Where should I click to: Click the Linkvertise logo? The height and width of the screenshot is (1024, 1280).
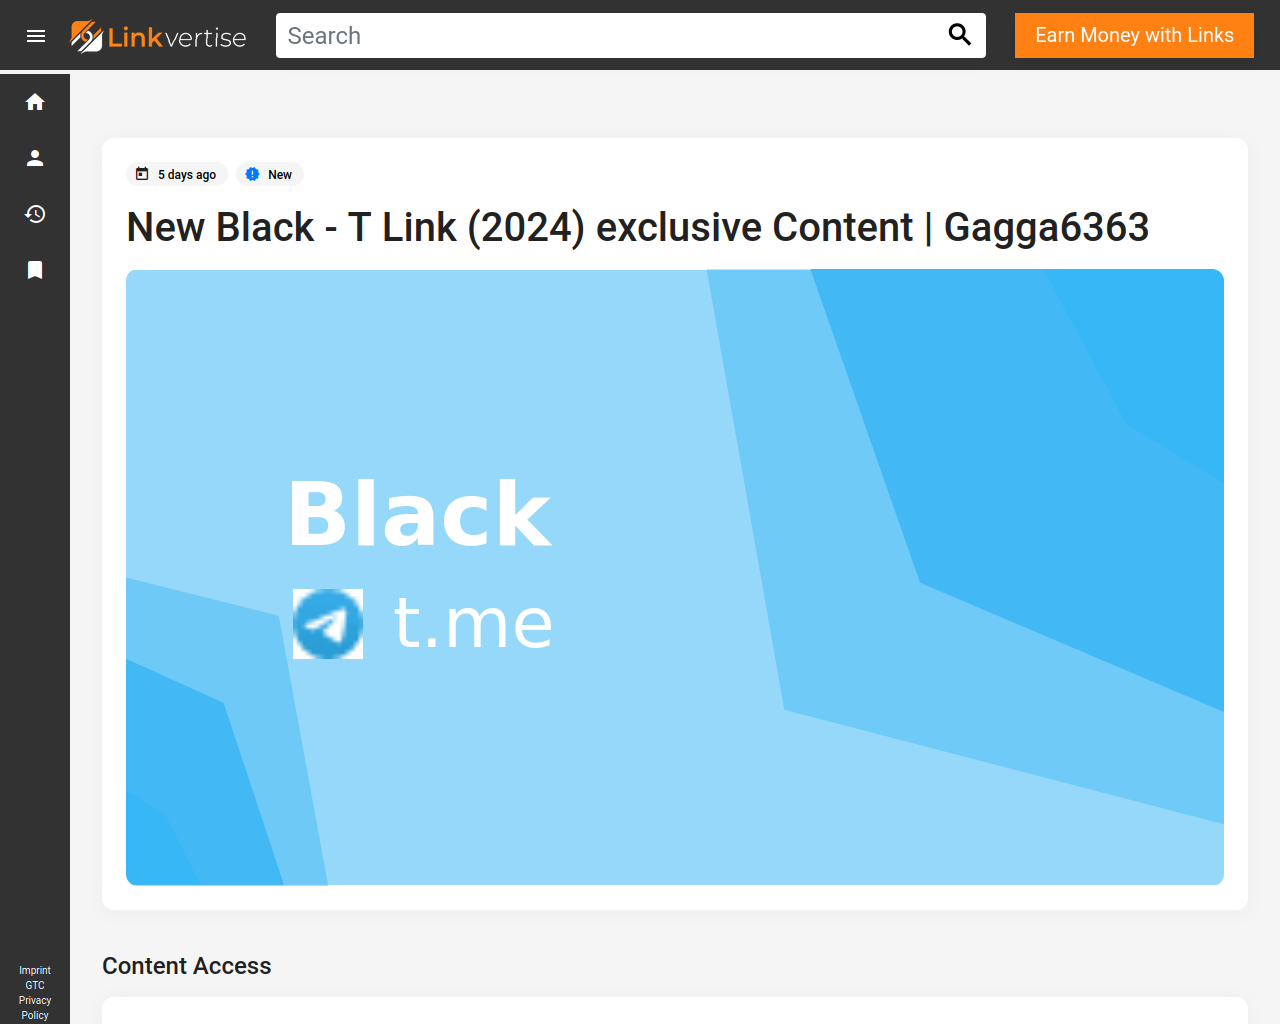(158, 36)
